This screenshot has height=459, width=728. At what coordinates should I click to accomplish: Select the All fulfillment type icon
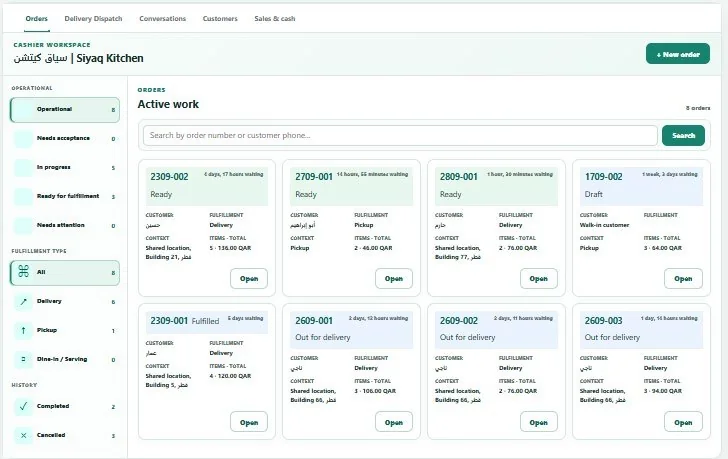[23, 272]
